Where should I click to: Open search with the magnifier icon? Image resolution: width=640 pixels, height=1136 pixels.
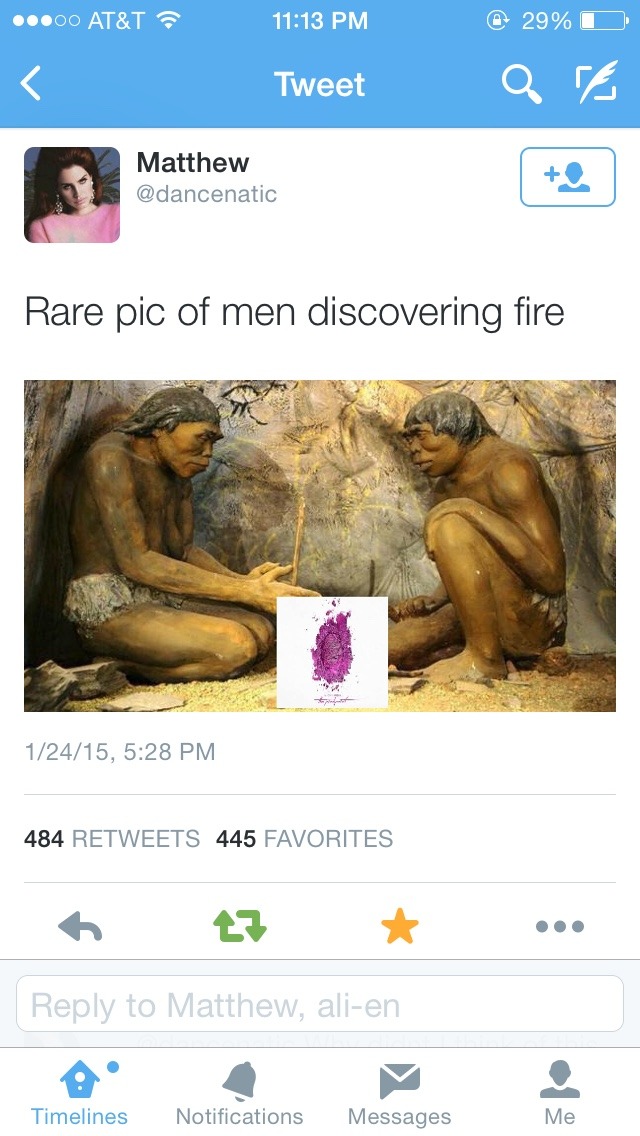point(521,84)
